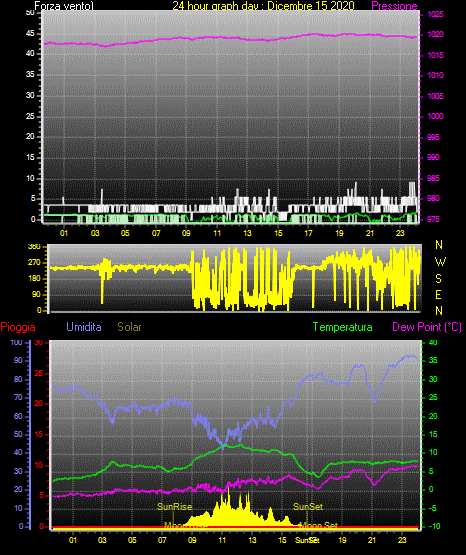Click the green temperature axis value 40
466x555 pixels.
tap(433, 342)
